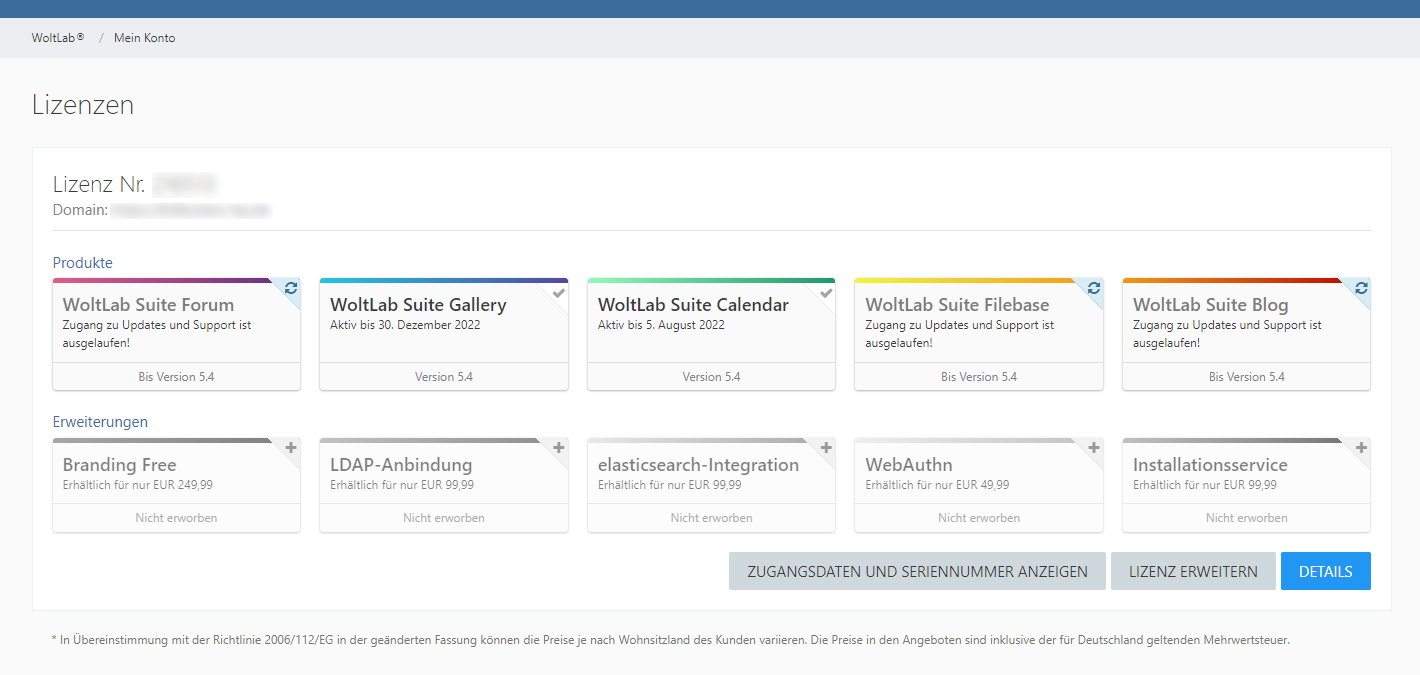Click the plus icon on LDAP-Anbindung

pos(558,448)
